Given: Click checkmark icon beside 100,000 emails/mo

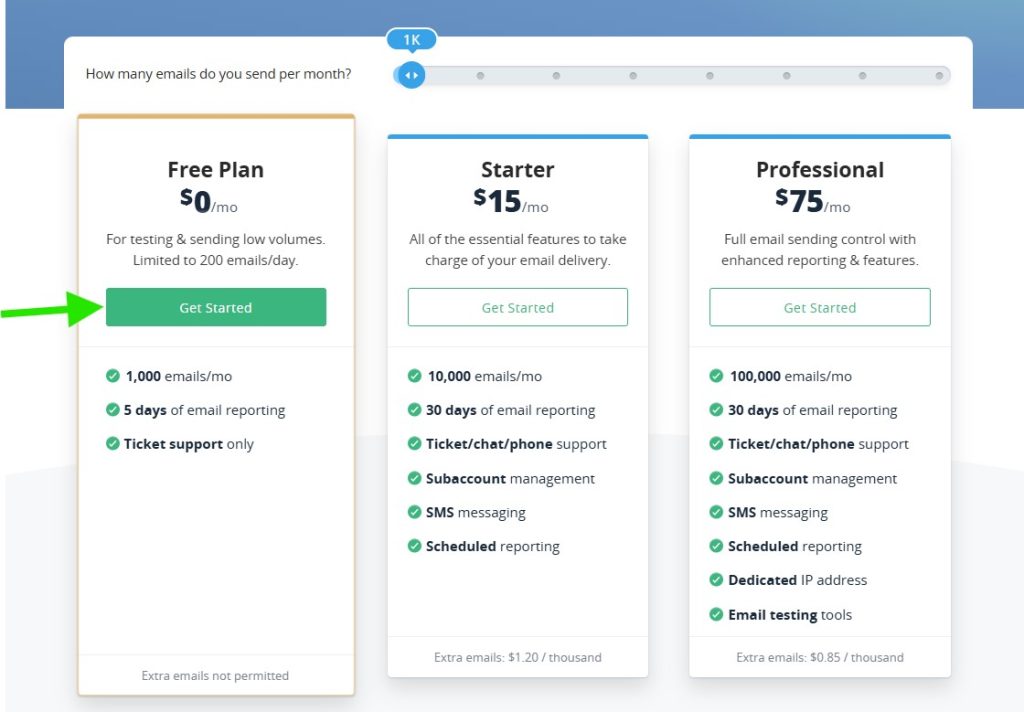Looking at the screenshot, I should (x=716, y=376).
